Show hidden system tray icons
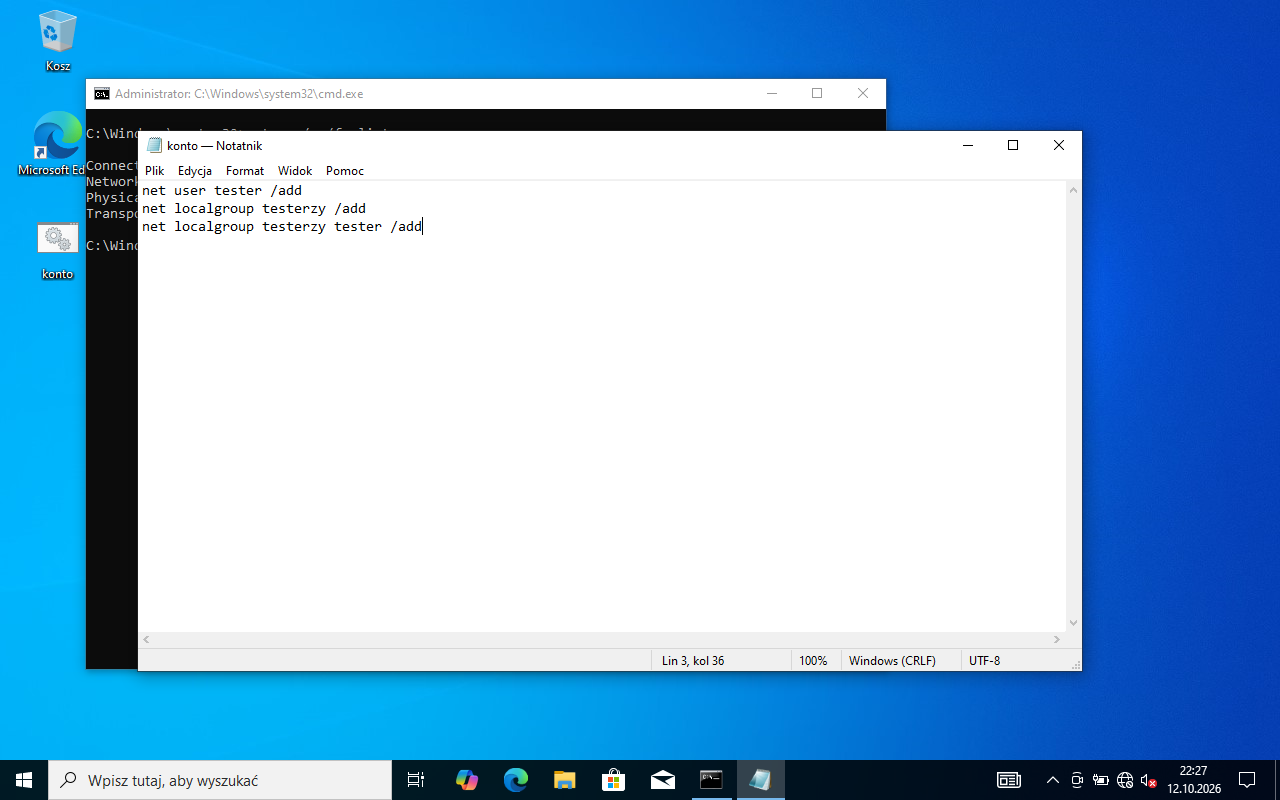The image size is (1280, 800). click(1052, 780)
